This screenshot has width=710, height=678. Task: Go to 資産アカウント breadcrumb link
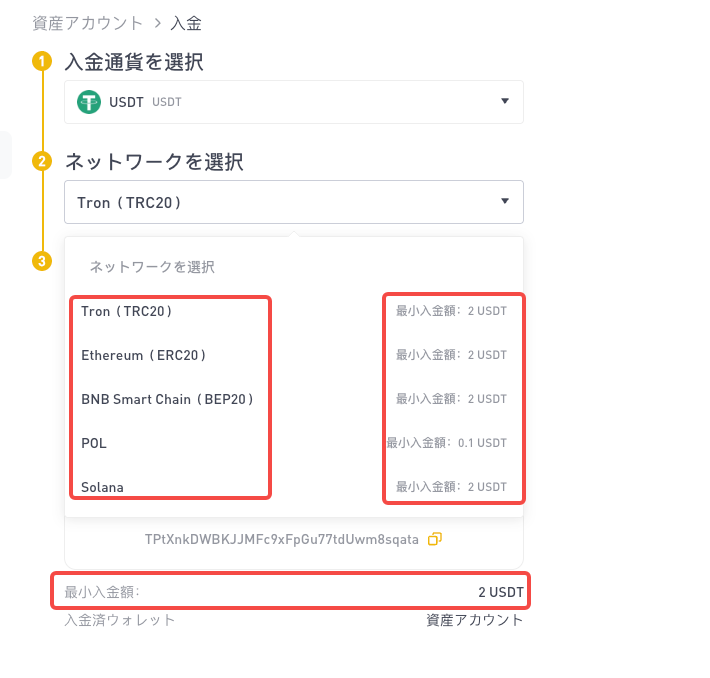[x=87, y=23]
